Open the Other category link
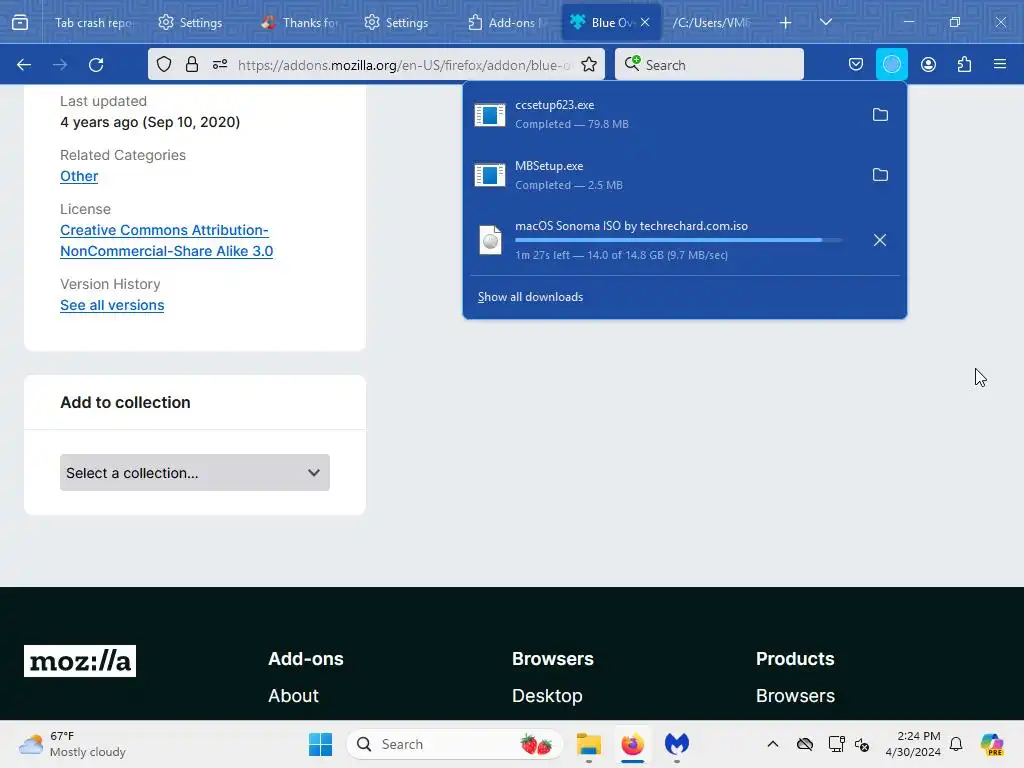Screen dimensions: 1024x768 (79, 176)
